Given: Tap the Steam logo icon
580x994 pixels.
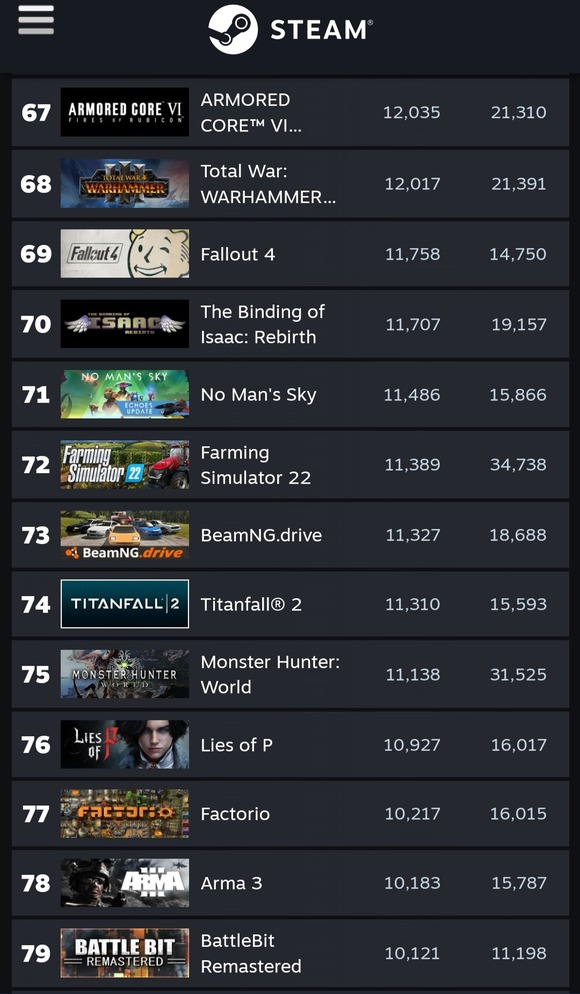Looking at the screenshot, I should tap(233, 30).
